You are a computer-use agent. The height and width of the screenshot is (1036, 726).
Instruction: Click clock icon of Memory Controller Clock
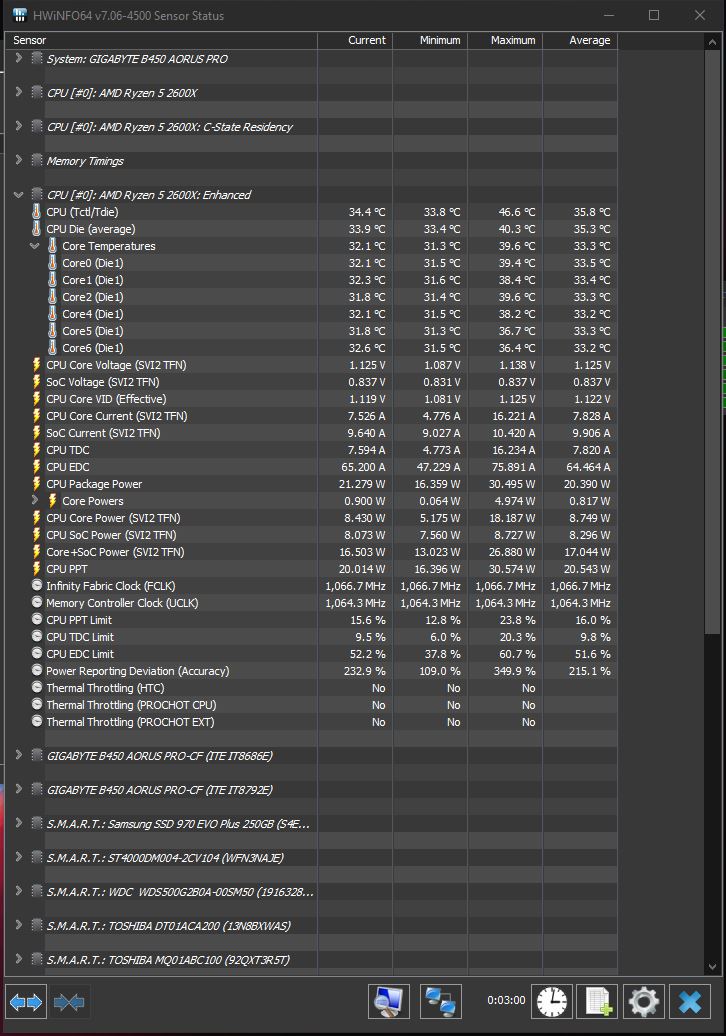[37, 603]
